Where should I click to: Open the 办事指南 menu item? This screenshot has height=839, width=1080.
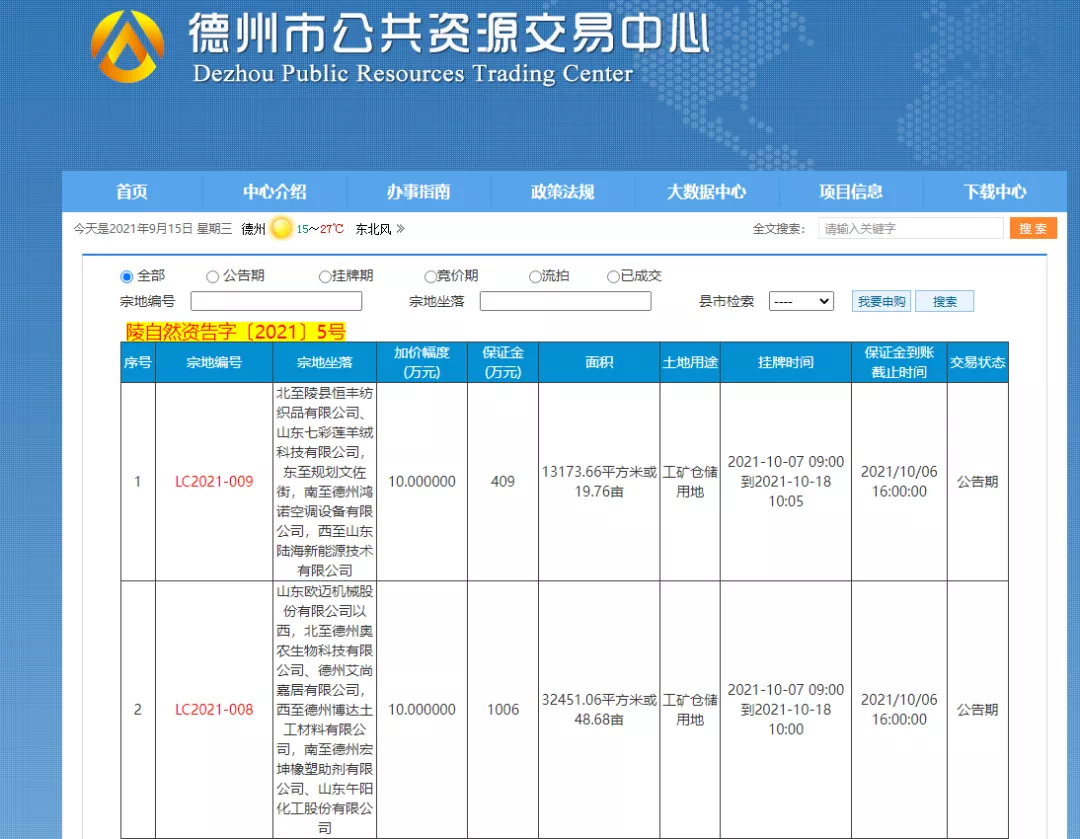tap(418, 191)
